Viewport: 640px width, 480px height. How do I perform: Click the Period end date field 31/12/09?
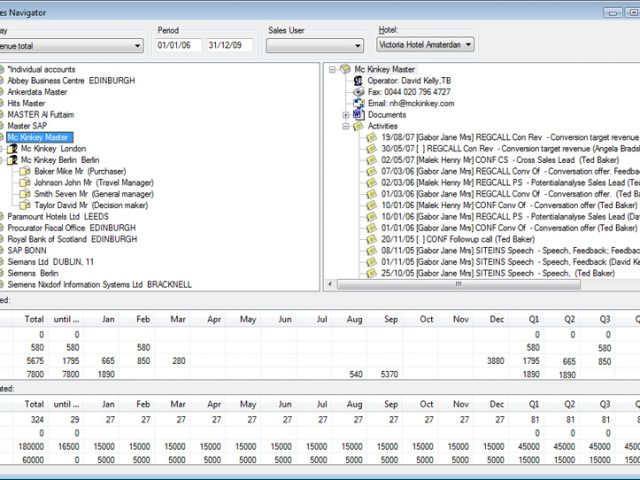(229, 45)
